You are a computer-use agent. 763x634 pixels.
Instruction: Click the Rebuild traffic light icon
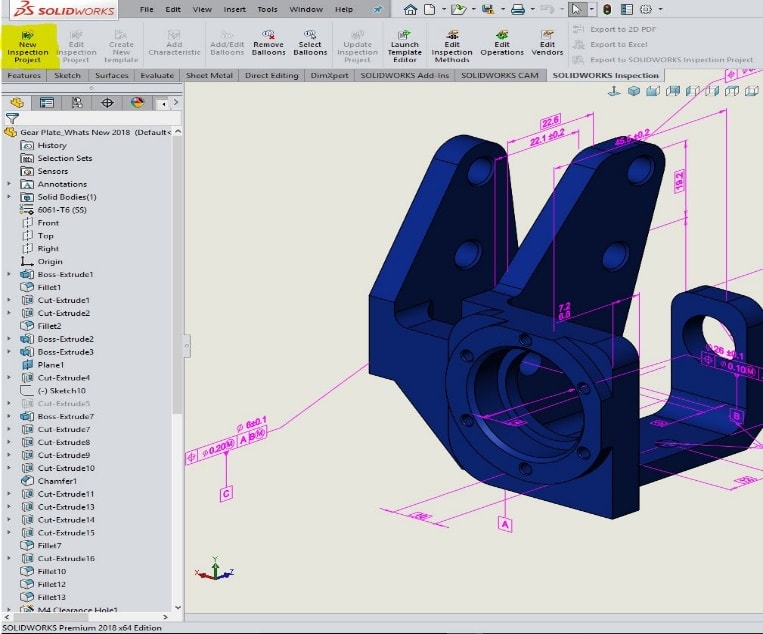[x=607, y=9]
